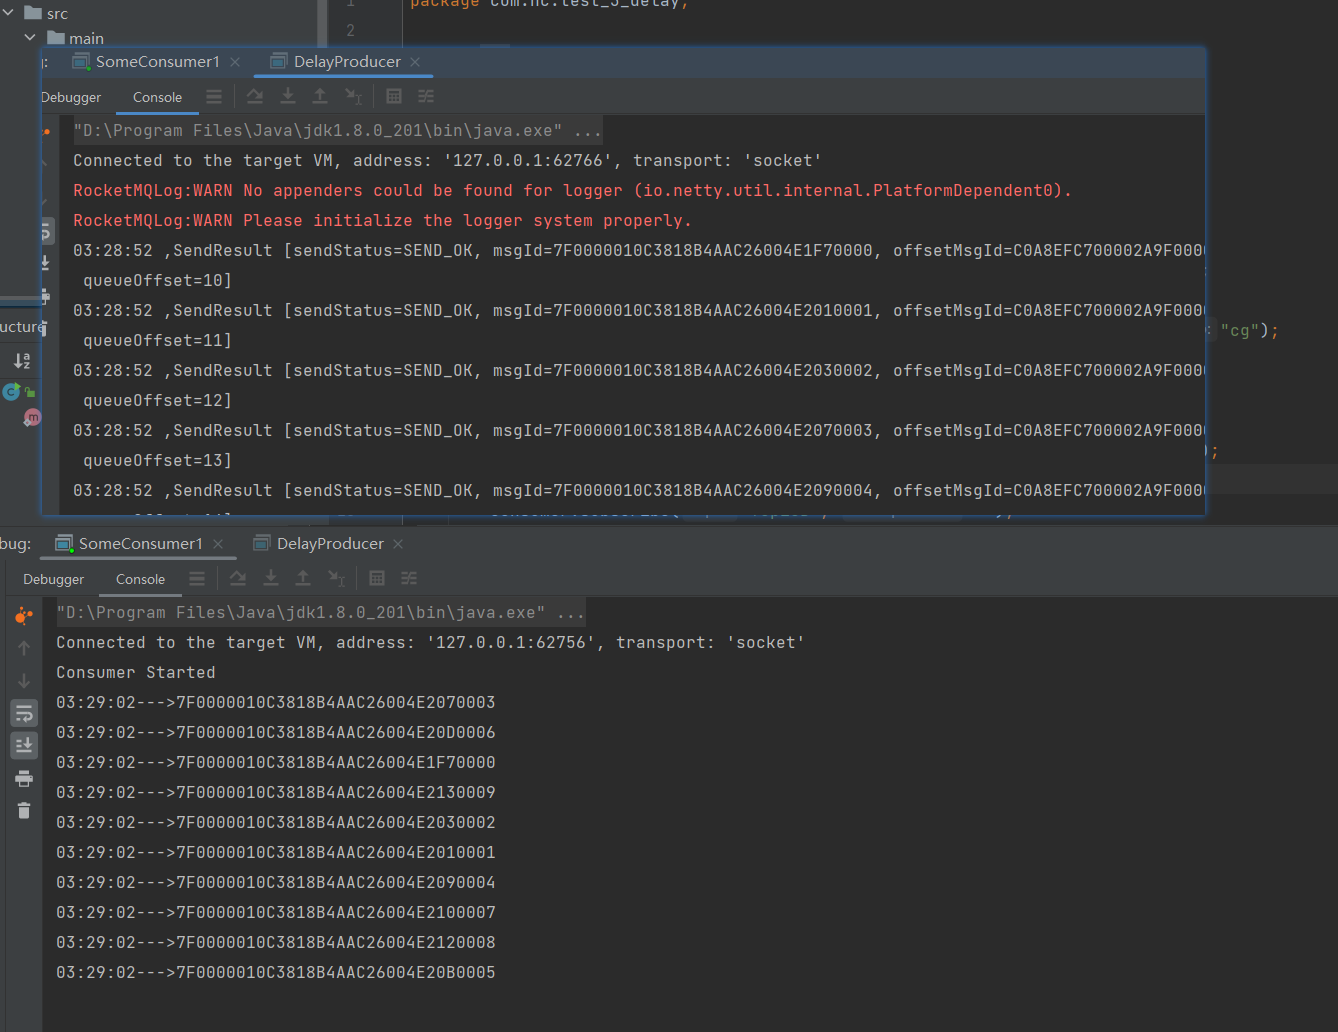
Task: Switch to Debugger tab in lower panel
Action: point(54,579)
